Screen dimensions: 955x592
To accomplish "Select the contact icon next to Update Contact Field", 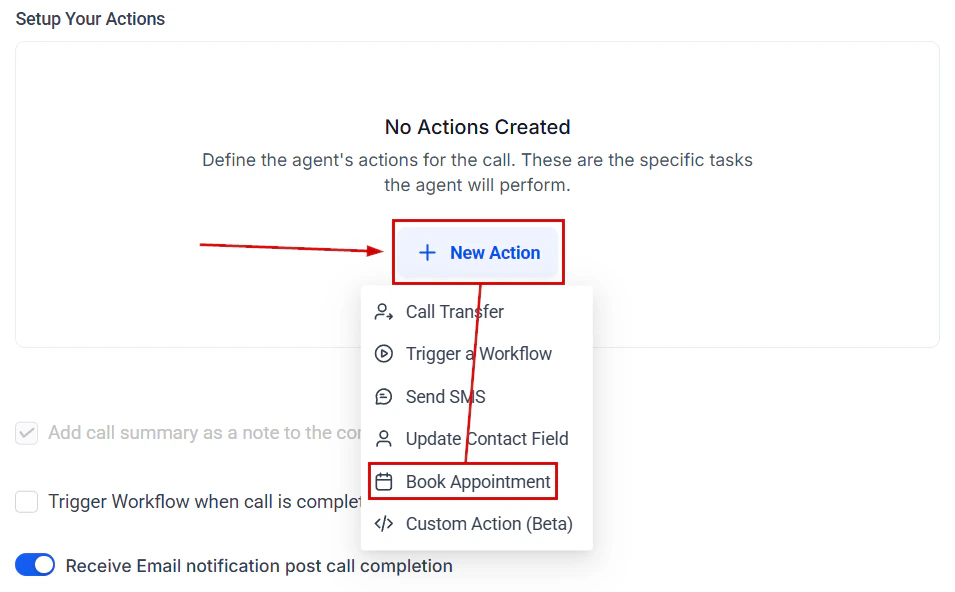I will point(383,438).
